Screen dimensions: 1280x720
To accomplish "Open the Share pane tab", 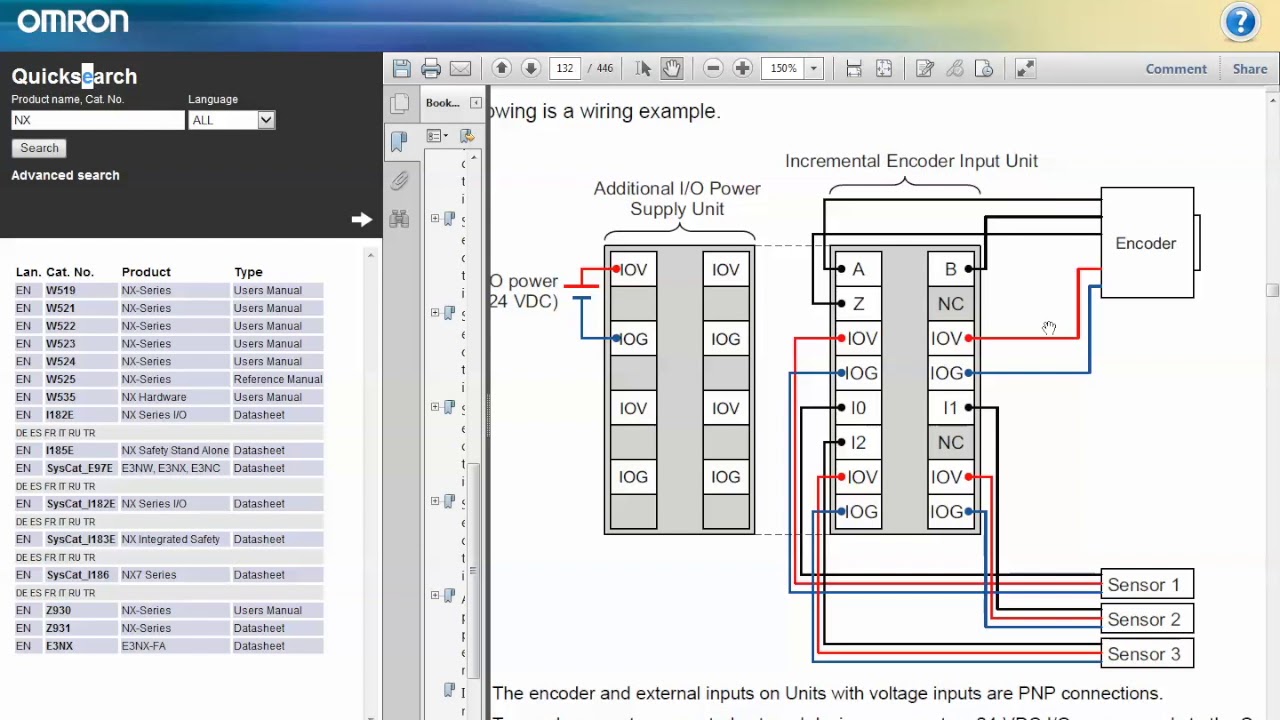I will (1250, 68).
